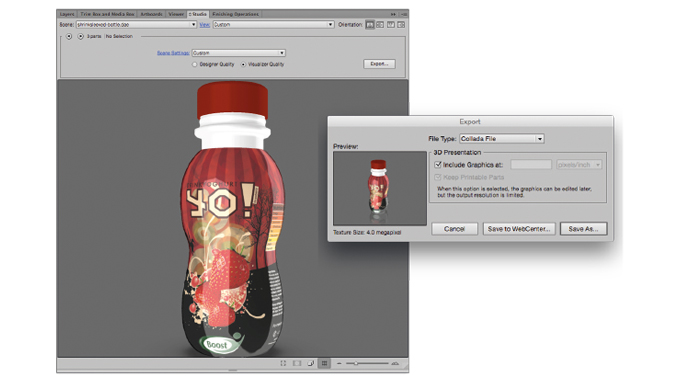Image resolution: width=680 pixels, height=380 pixels.
Task: Click the 'Texture Size: 4.0 megapixel' text
Action: click(367, 233)
